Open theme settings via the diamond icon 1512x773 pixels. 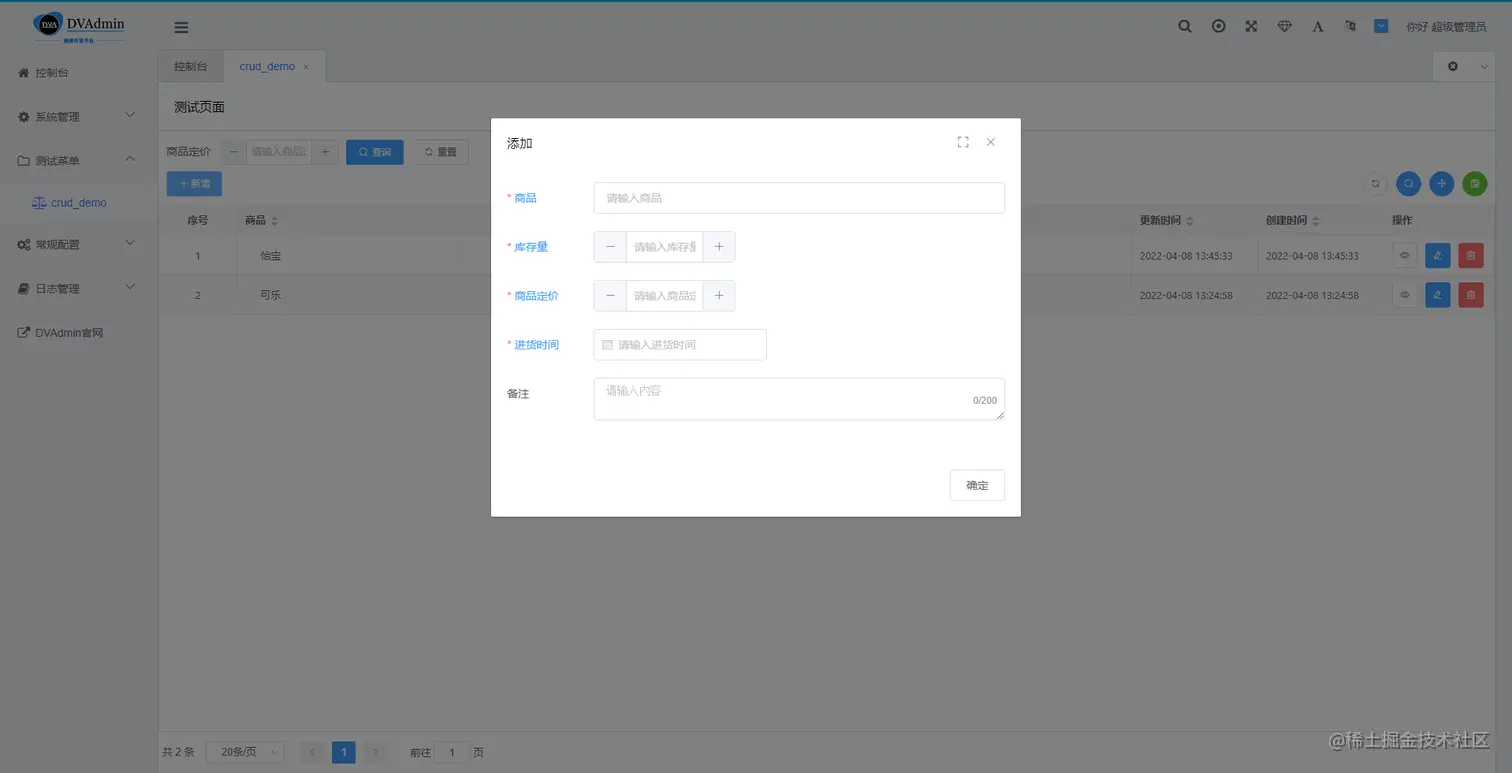pos(1284,26)
